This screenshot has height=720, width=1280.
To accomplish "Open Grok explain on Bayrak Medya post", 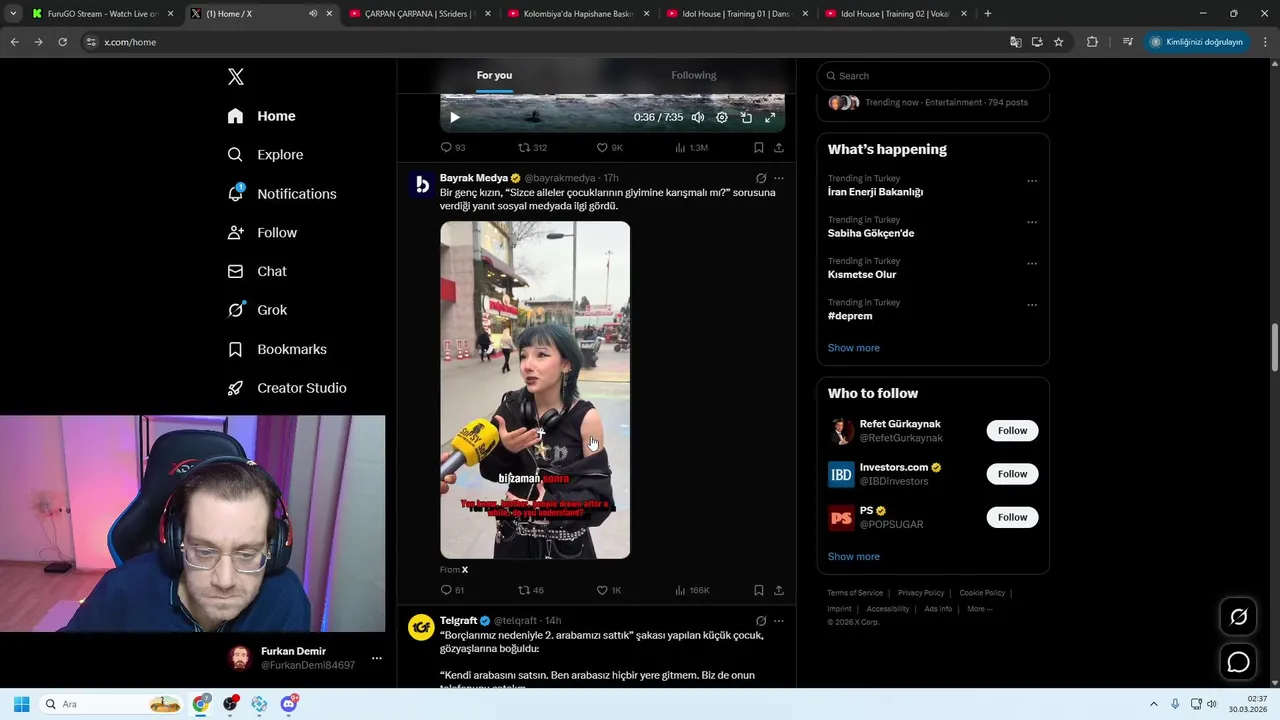I will pos(761,178).
